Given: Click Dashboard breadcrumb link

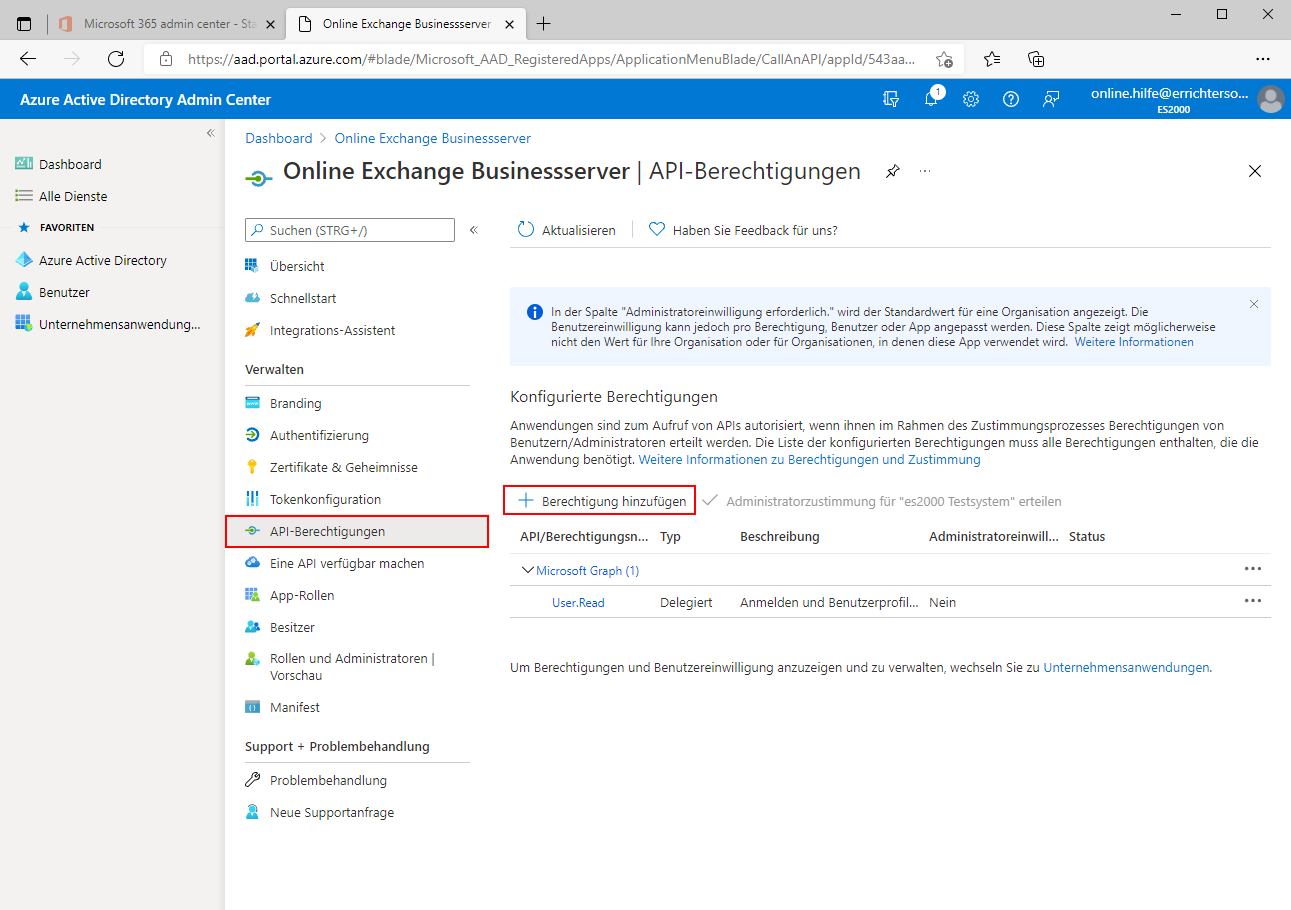Looking at the screenshot, I should 279,138.
